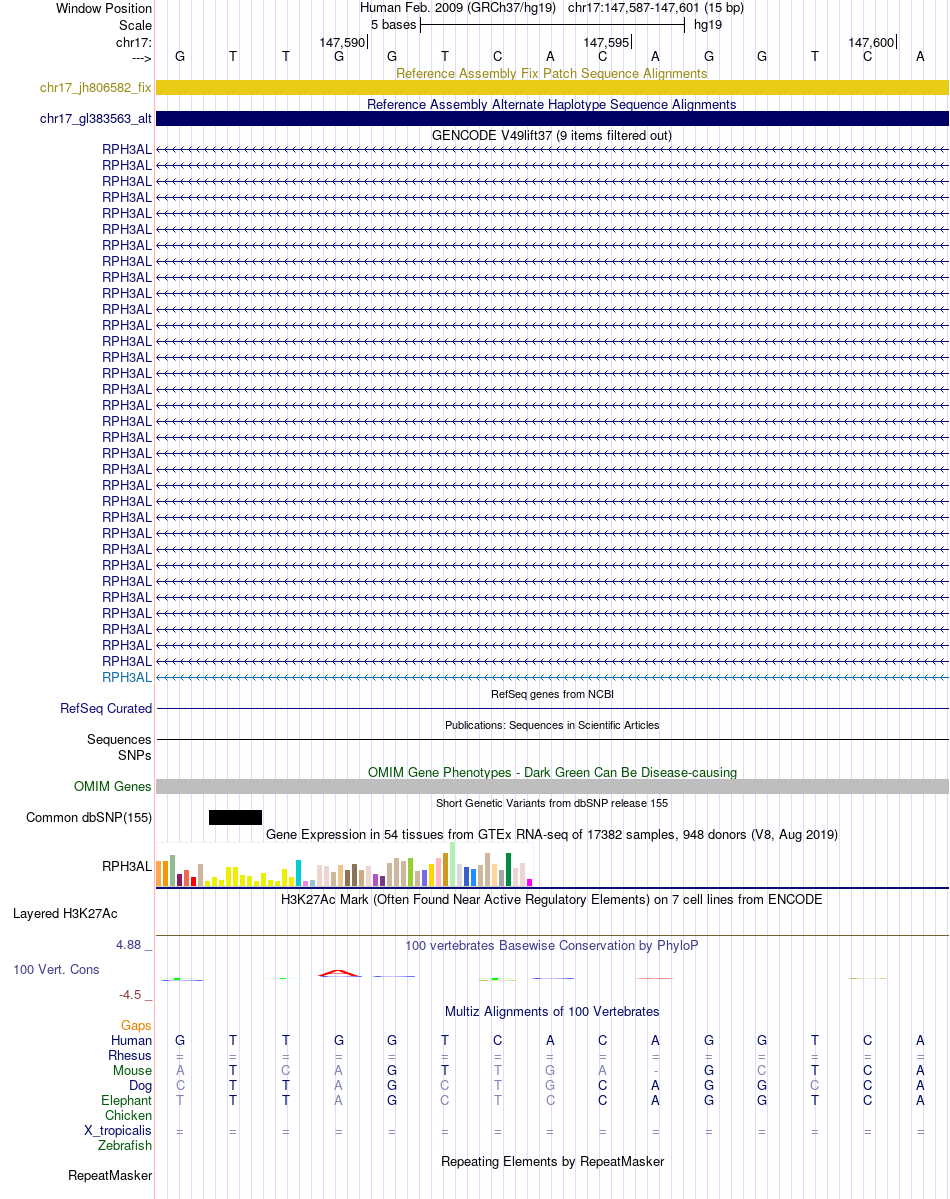The image size is (950, 1199).
Task: Click the OMIM Genes track label
Action: point(112,787)
